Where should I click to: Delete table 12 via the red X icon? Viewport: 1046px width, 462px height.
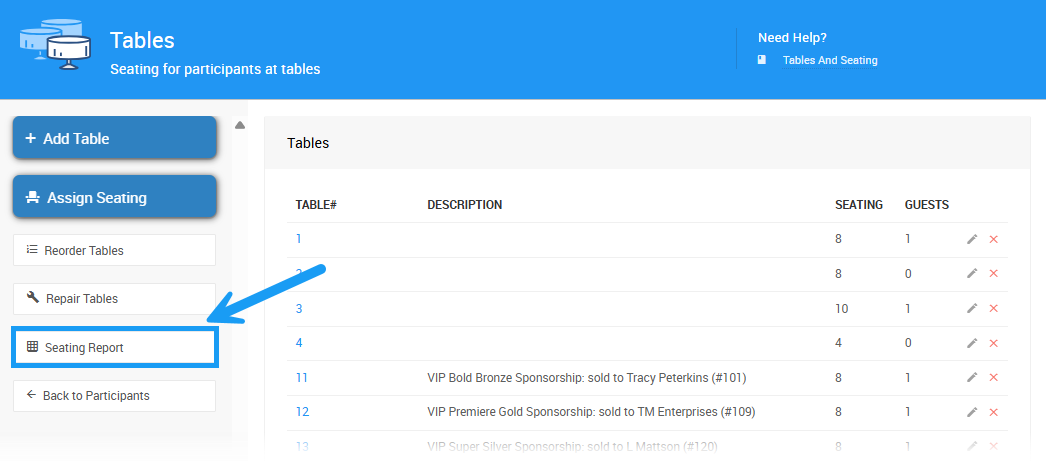(x=993, y=412)
